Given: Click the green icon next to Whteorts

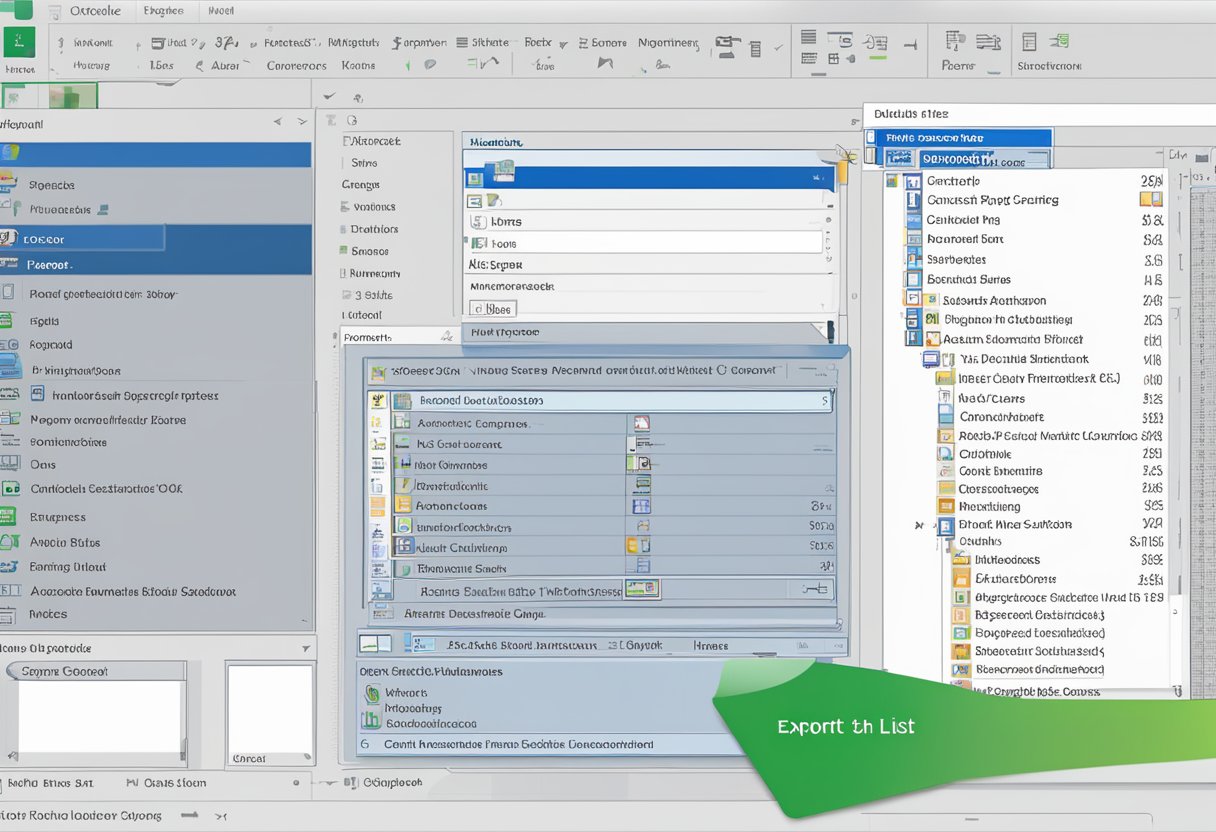Looking at the screenshot, I should pyautogui.click(x=372, y=692).
